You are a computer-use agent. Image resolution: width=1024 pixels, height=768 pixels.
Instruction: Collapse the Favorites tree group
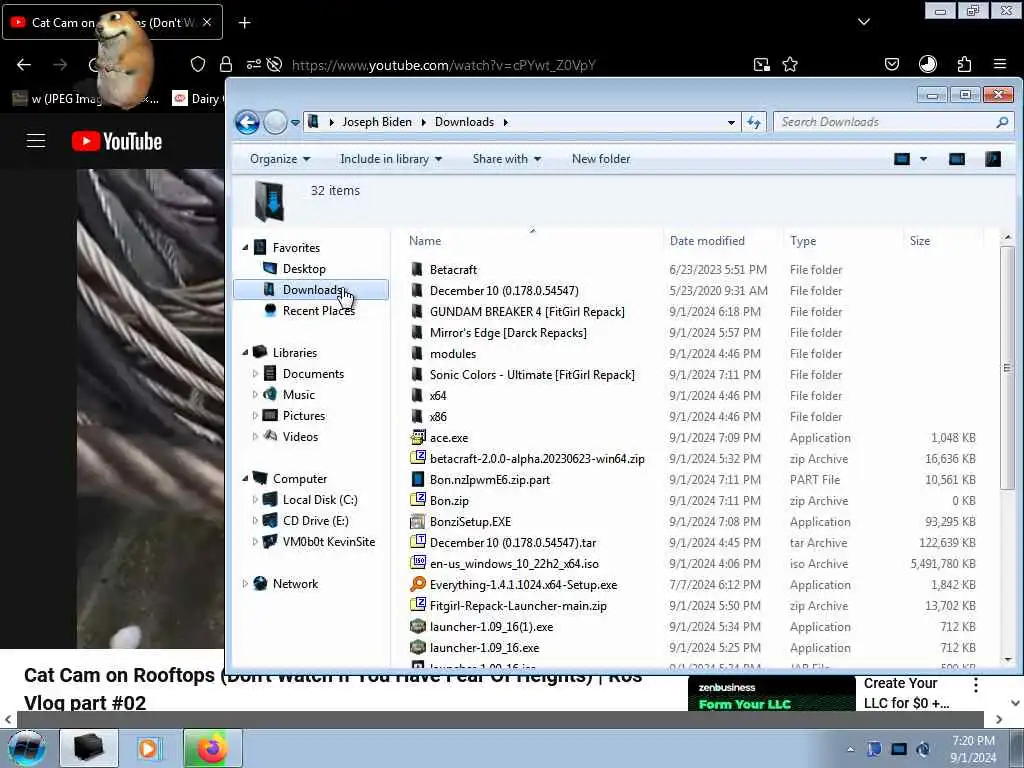click(246, 248)
